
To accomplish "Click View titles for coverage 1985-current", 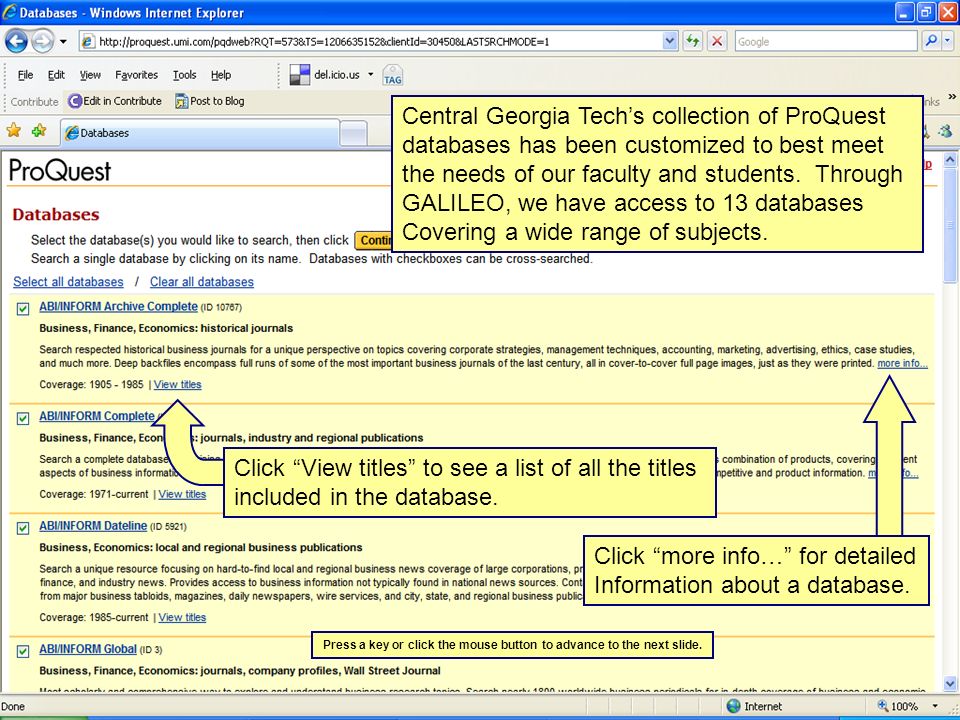I will point(182,617).
